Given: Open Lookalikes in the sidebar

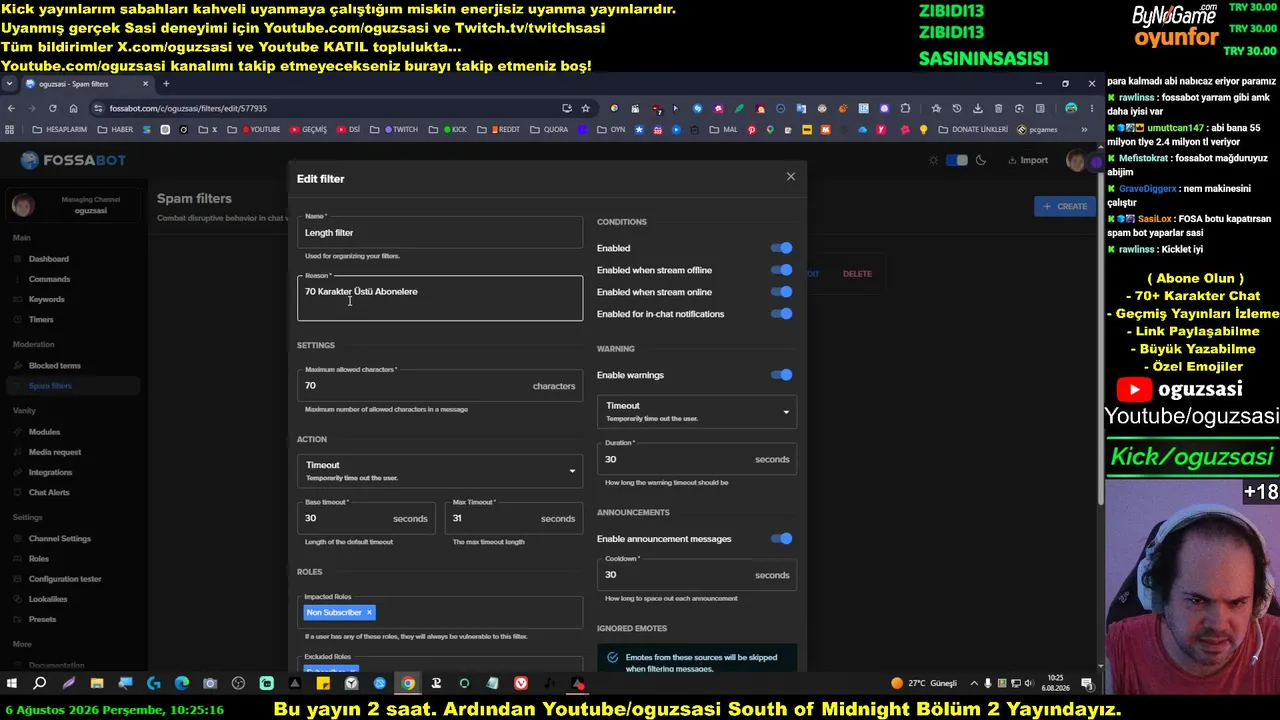Looking at the screenshot, I should pos(48,599).
